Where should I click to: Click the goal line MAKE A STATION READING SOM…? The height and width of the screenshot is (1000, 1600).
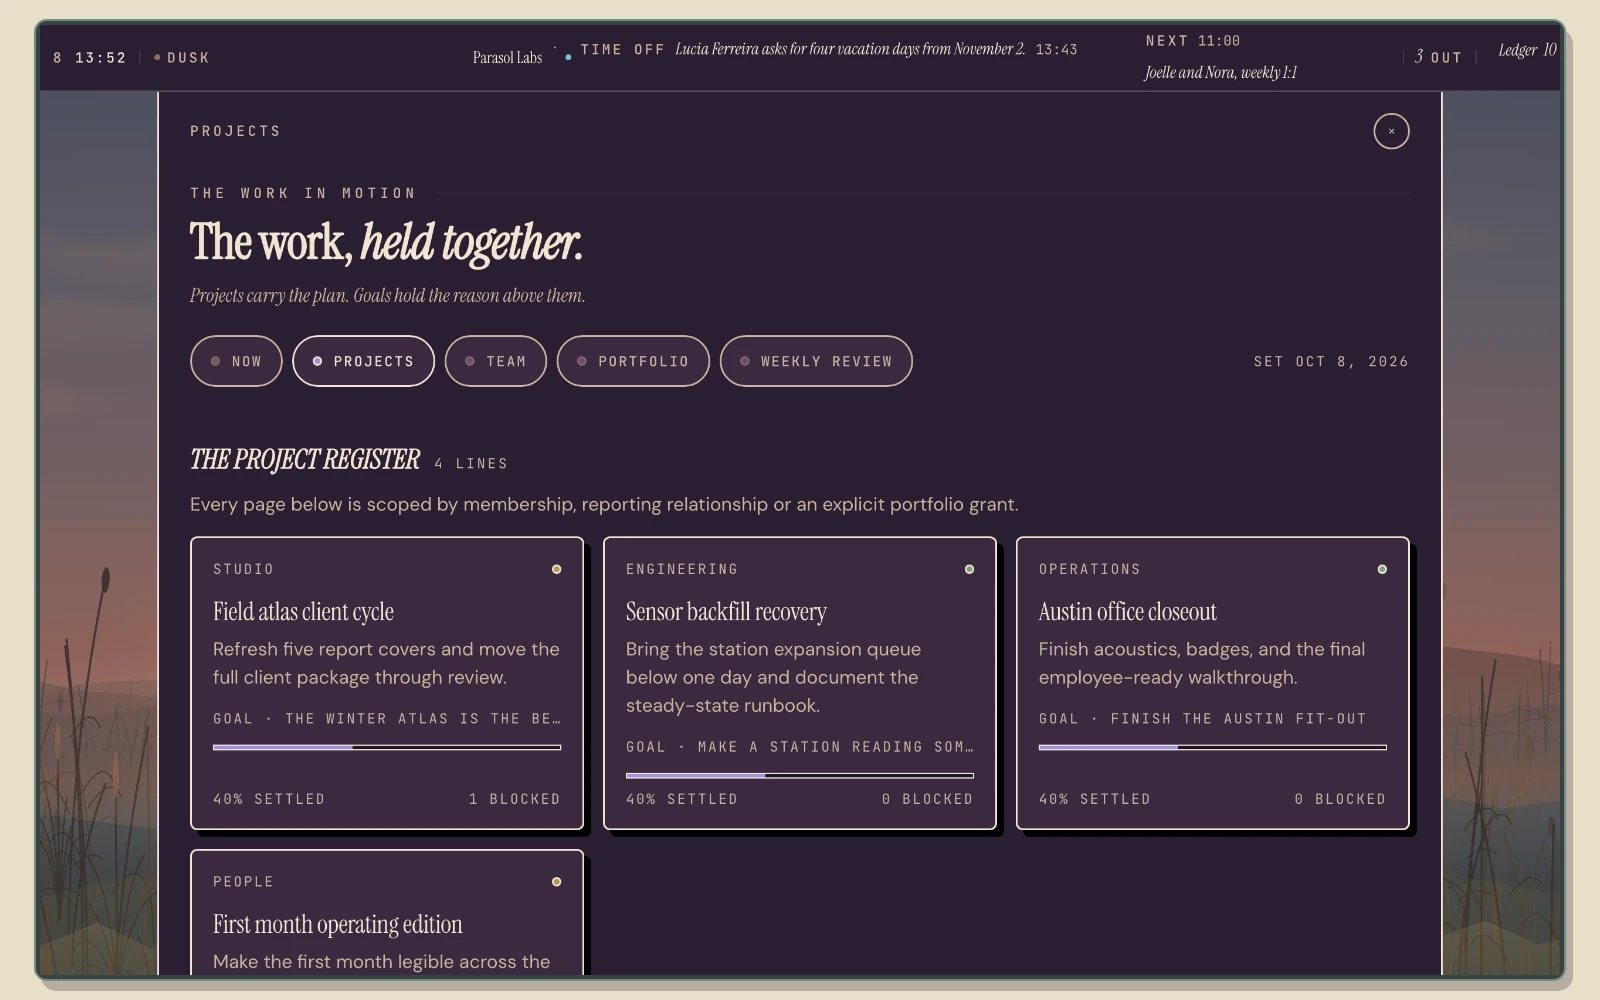[x=800, y=746]
